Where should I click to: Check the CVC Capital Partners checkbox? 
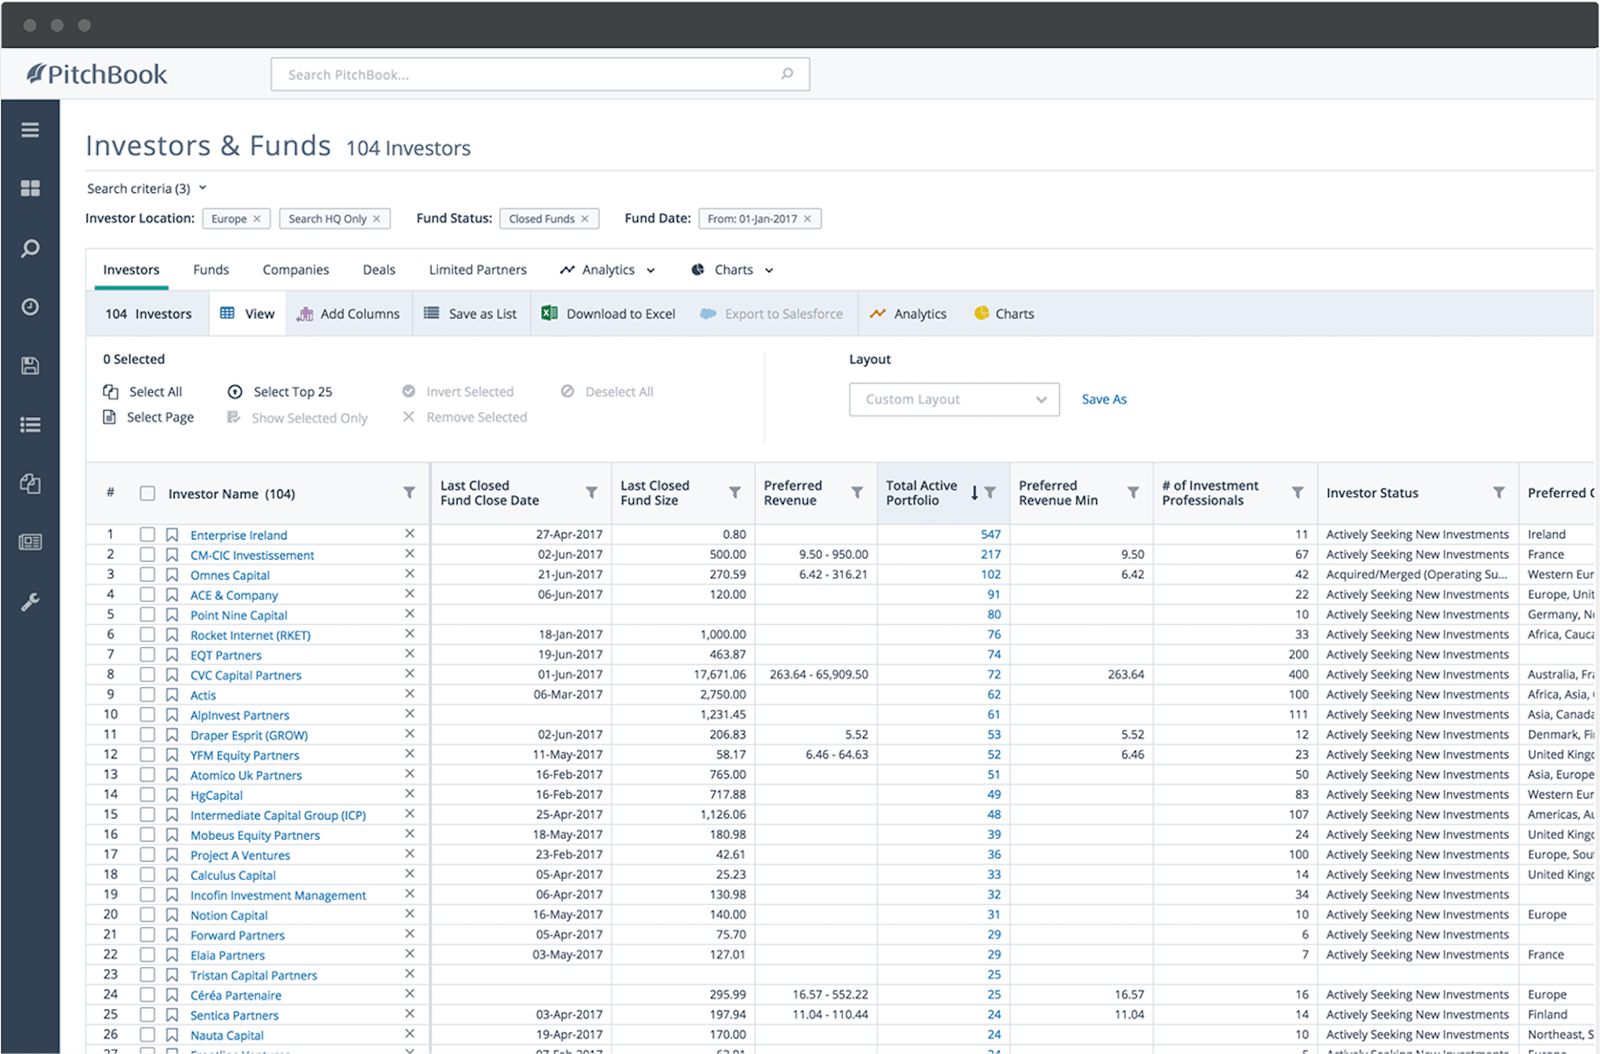pyautogui.click(x=147, y=675)
